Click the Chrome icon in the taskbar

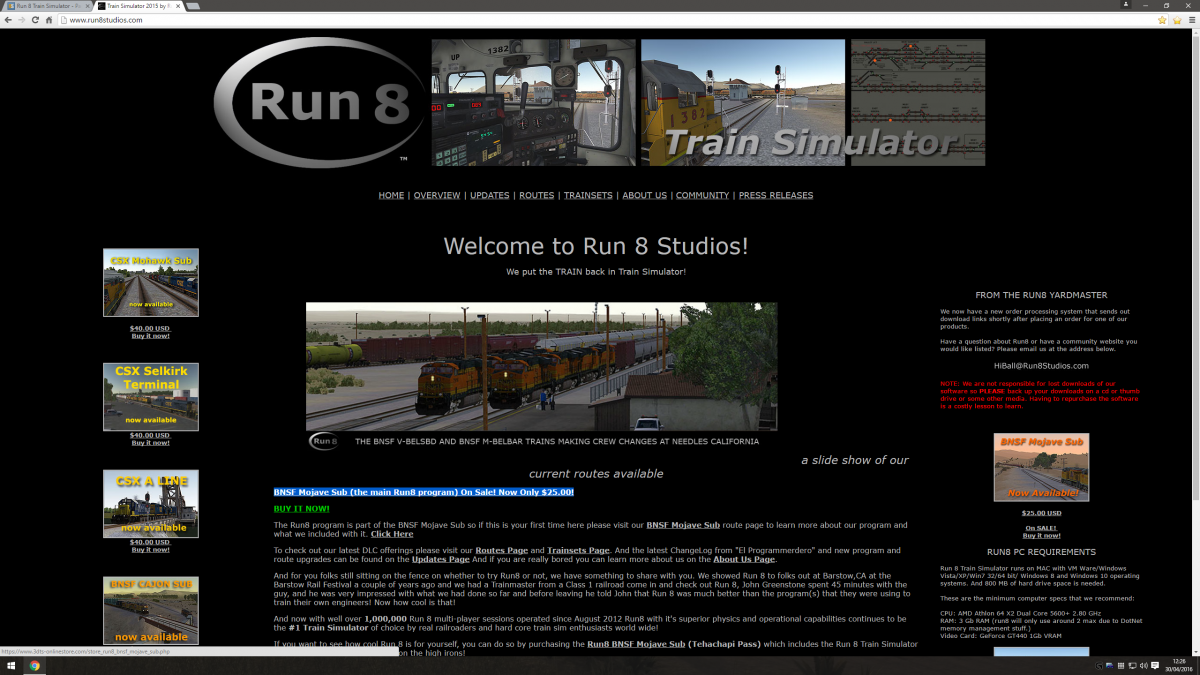click(x=35, y=665)
